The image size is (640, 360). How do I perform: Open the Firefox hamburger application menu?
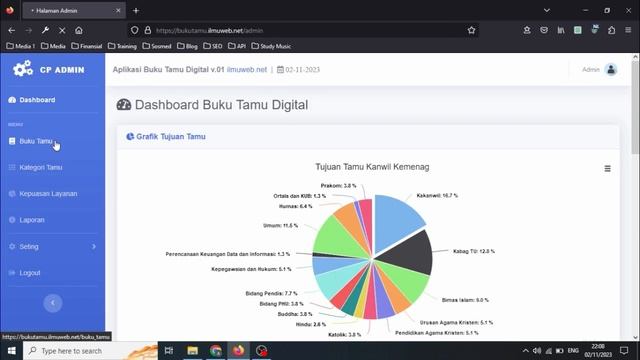coord(628,30)
